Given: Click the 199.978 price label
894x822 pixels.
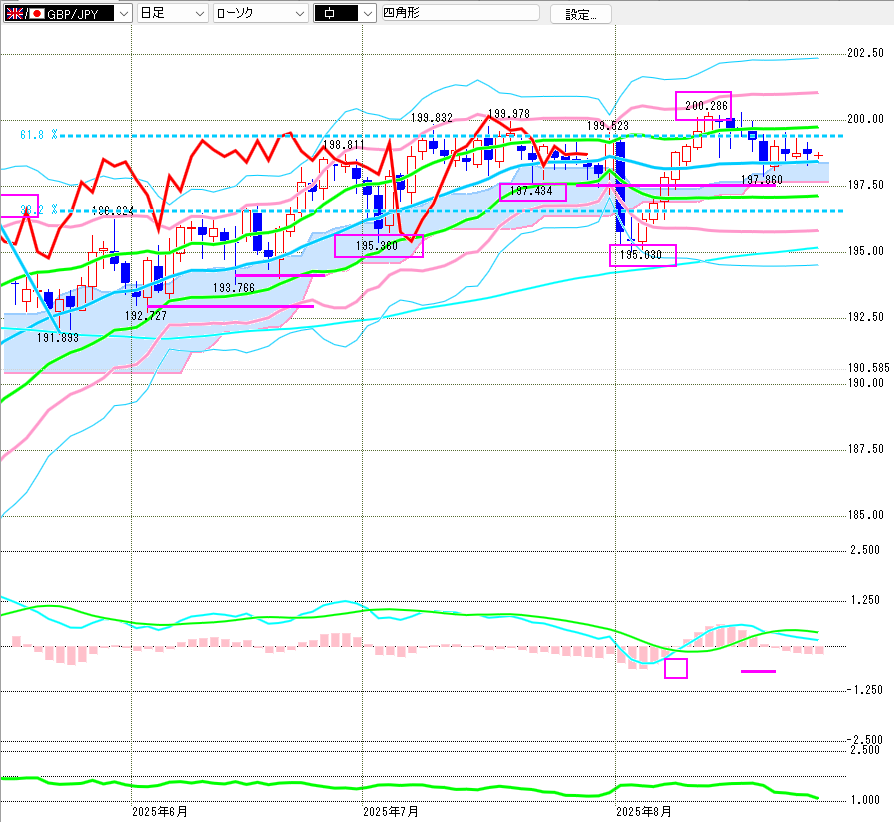Looking at the screenshot, I should click(x=509, y=114).
